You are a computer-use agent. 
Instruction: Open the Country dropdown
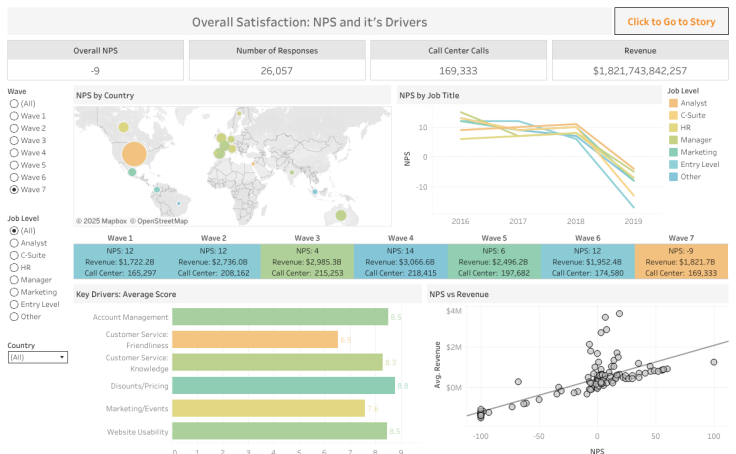pyautogui.click(x=37, y=357)
